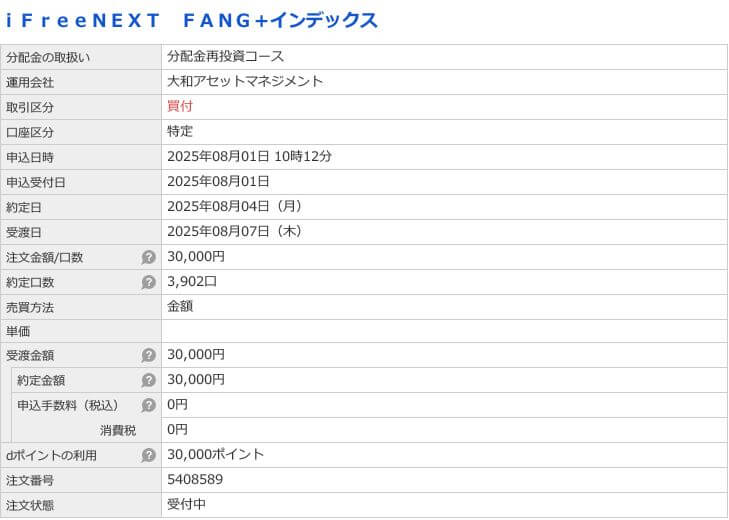Select the empty 単価 value cell
729x520 pixels.
[444, 332]
